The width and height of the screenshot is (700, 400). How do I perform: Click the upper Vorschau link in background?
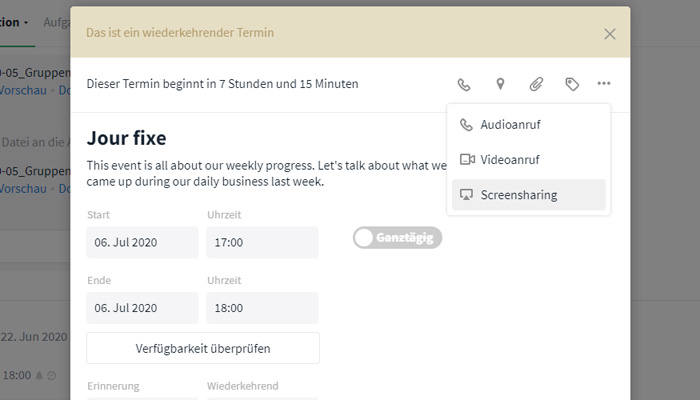click(23, 90)
